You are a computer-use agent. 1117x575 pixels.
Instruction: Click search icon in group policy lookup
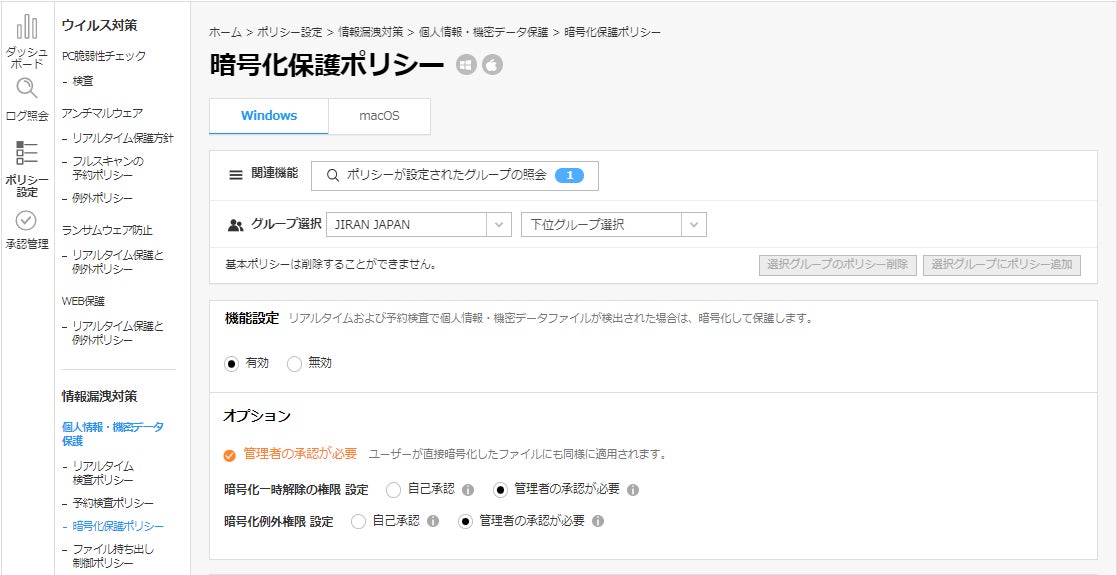[x=332, y=175]
